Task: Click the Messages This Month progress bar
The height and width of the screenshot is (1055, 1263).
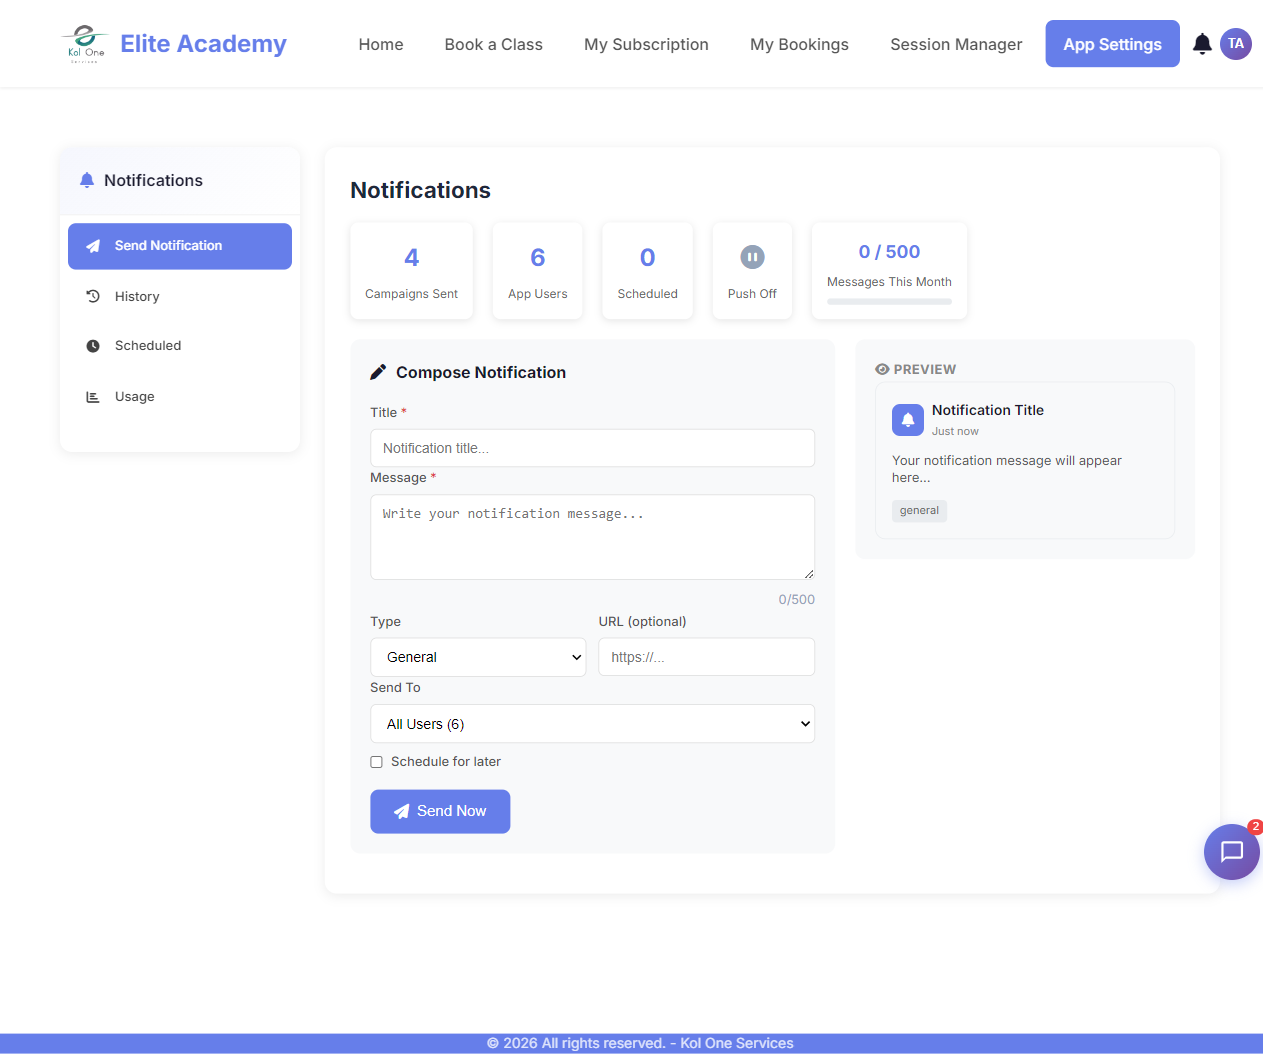Action: (x=889, y=301)
